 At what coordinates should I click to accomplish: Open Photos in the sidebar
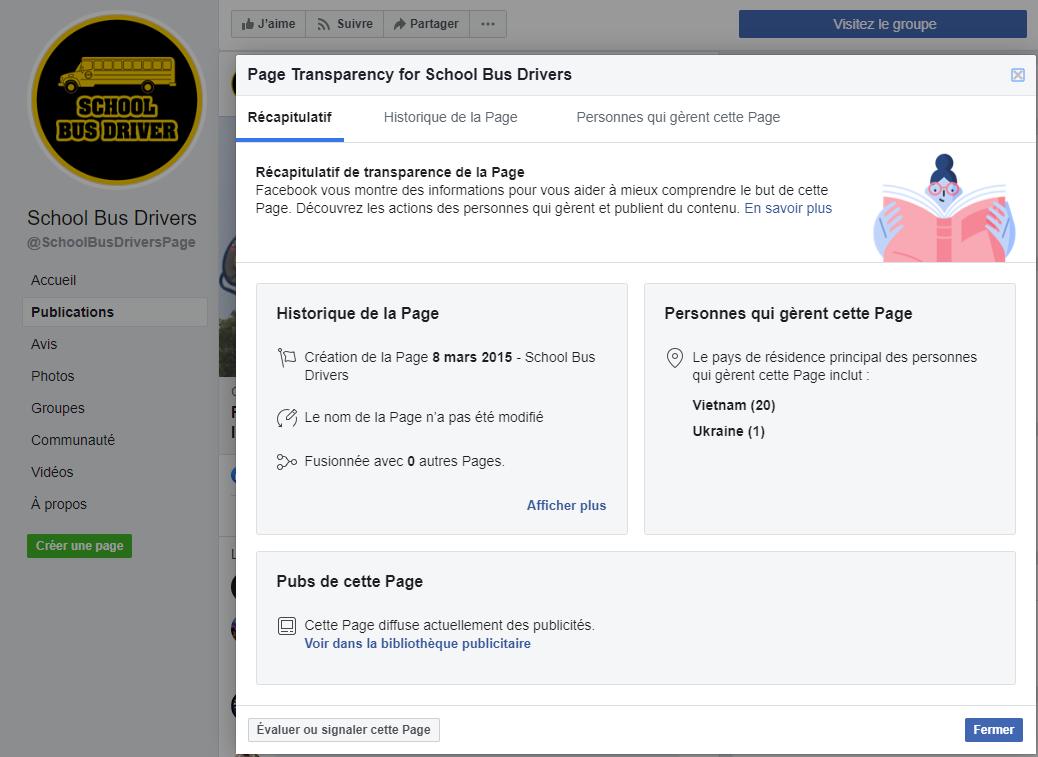(x=52, y=376)
